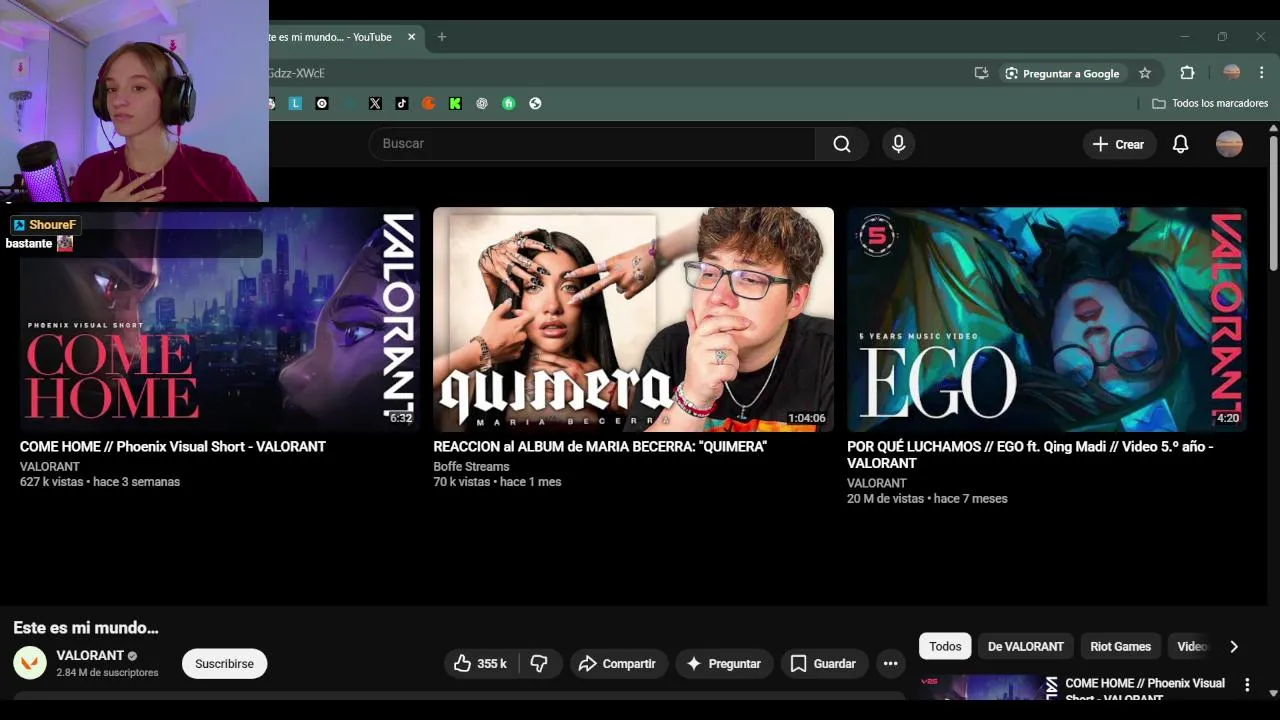Open Boffe Streams channel link
The image size is (1280, 720).
point(471,467)
